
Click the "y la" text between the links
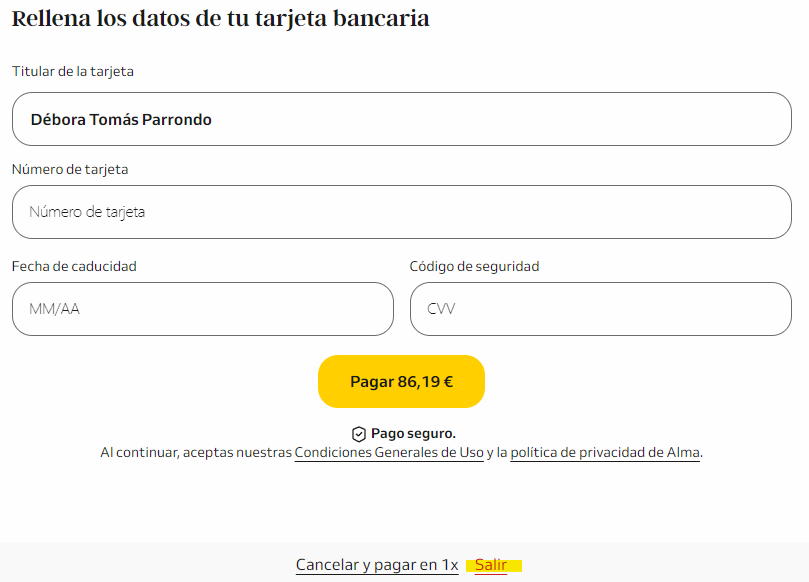pos(497,452)
